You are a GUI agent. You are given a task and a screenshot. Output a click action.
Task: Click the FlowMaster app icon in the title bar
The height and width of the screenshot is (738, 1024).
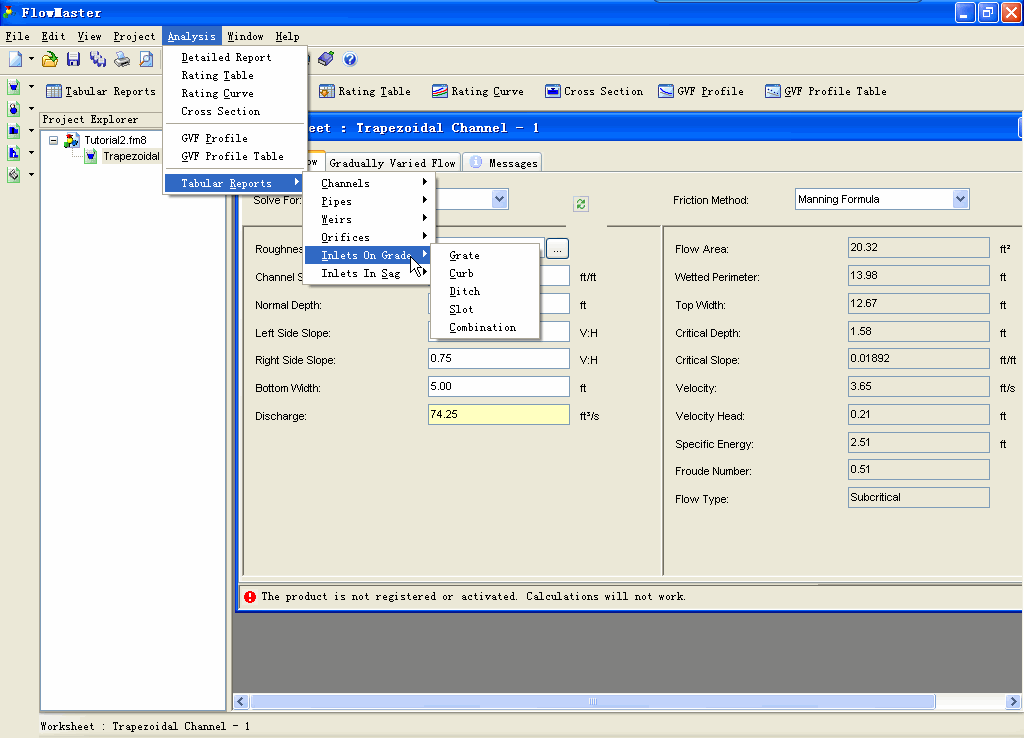pos(8,12)
